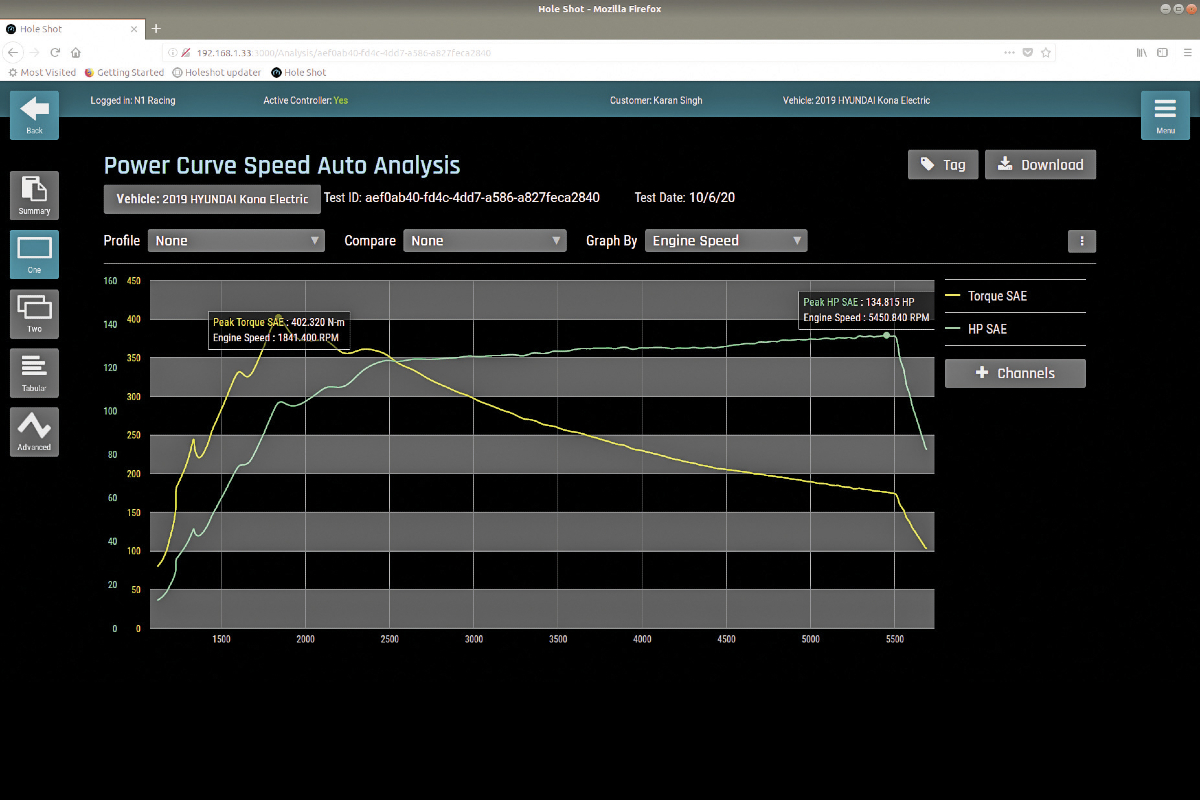Screen dimensions: 1200x800
Task: Expand the Profile dropdown
Action: pyautogui.click(x=236, y=241)
